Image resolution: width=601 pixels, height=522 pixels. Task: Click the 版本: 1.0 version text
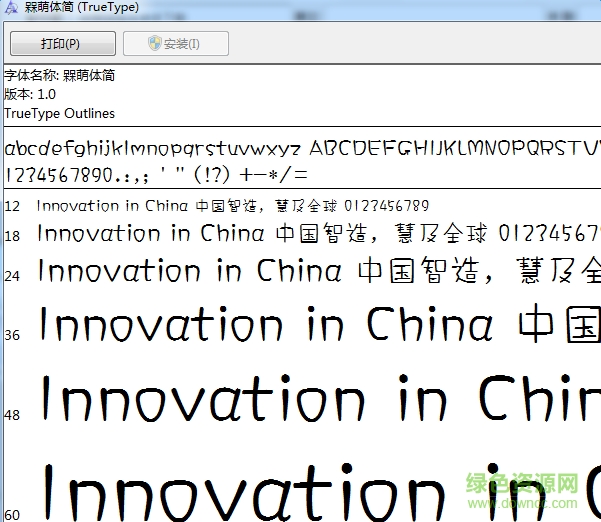tap(30, 94)
